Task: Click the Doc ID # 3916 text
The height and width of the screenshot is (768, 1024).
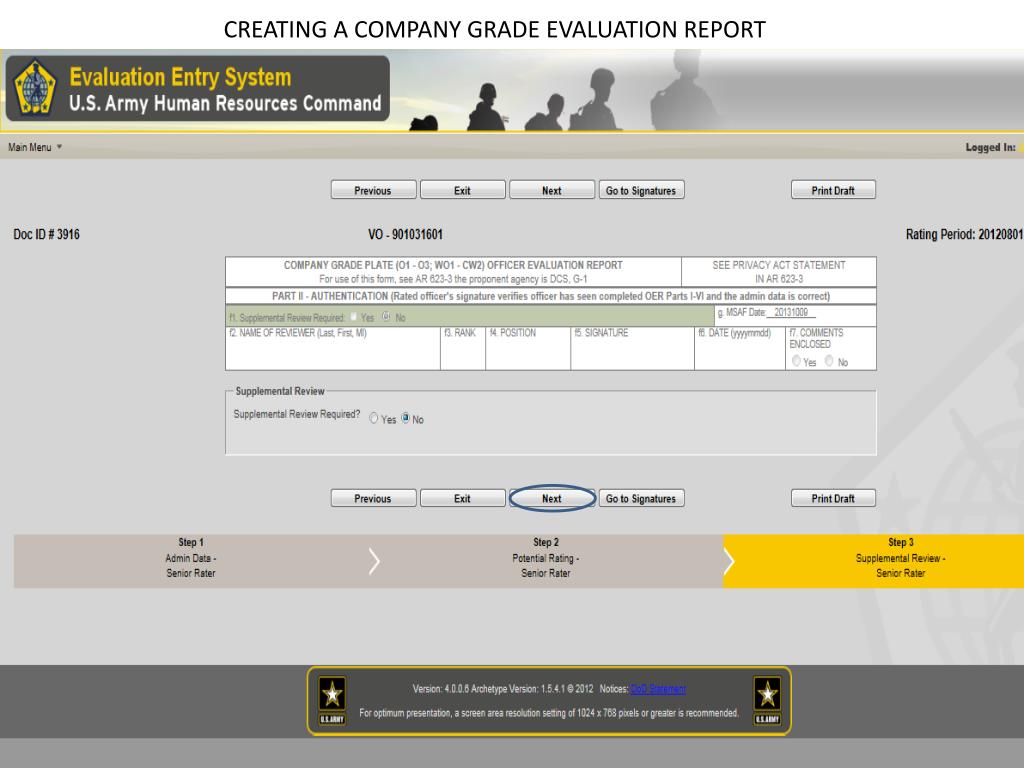Action: pyautogui.click(x=46, y=234)
